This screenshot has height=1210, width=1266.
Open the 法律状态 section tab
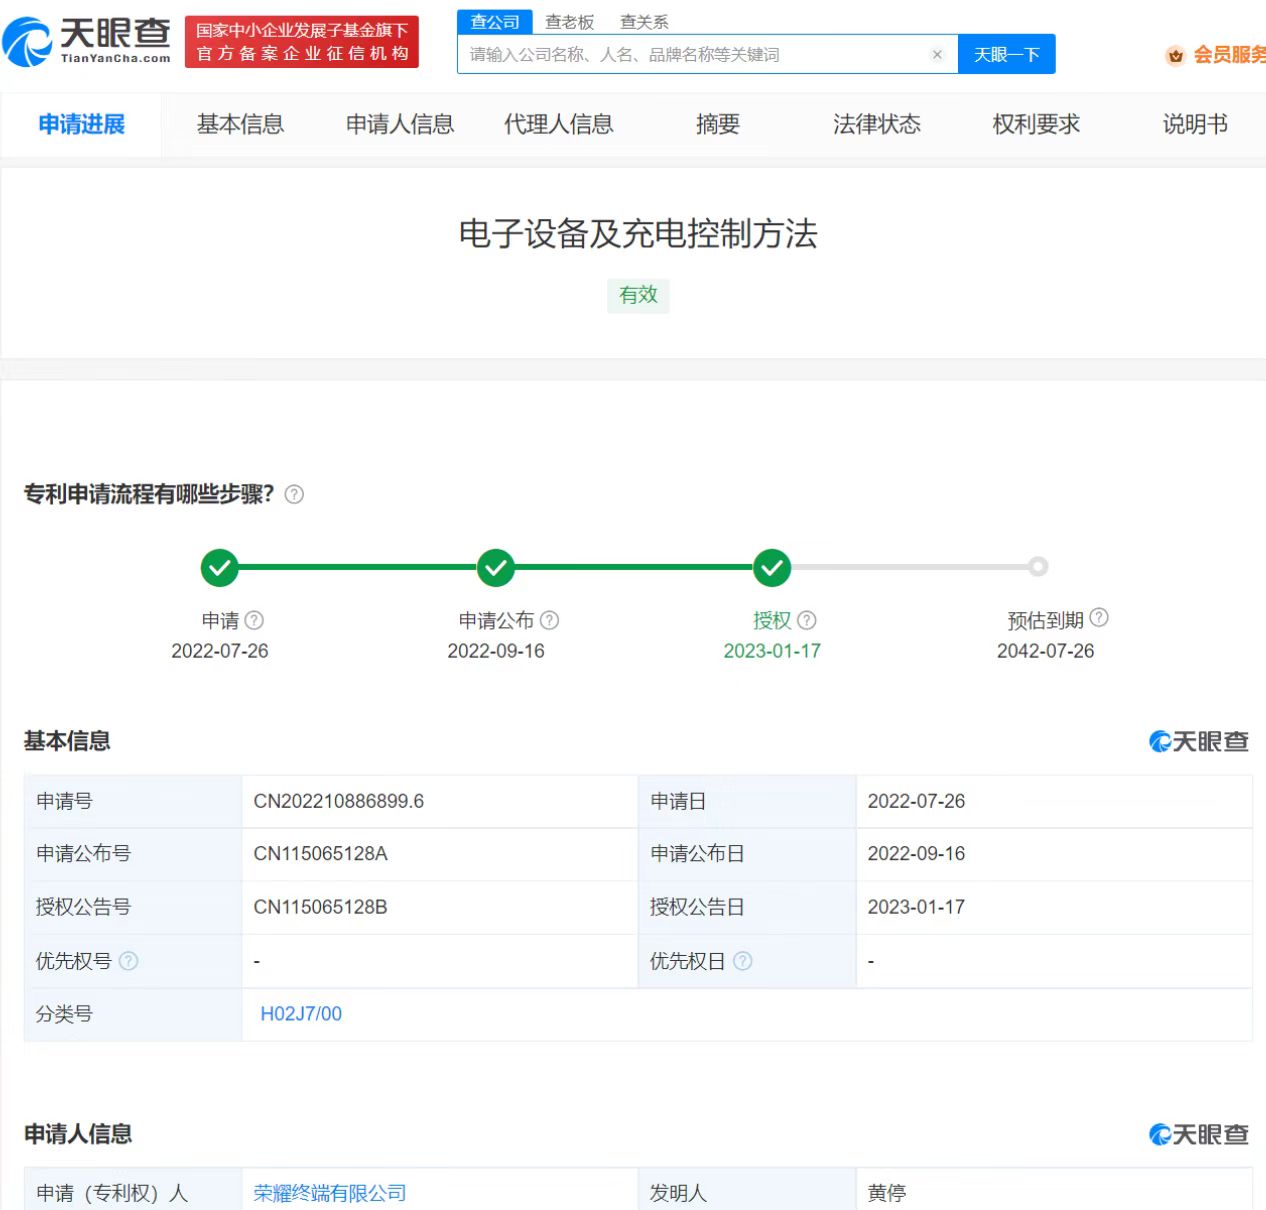click(x=876, y=124)
